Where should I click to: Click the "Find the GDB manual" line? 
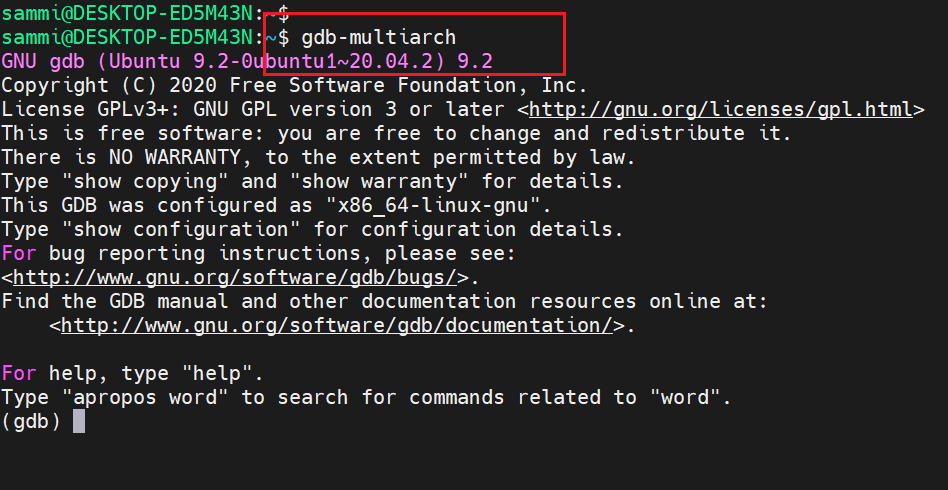[x=385, y=301]
